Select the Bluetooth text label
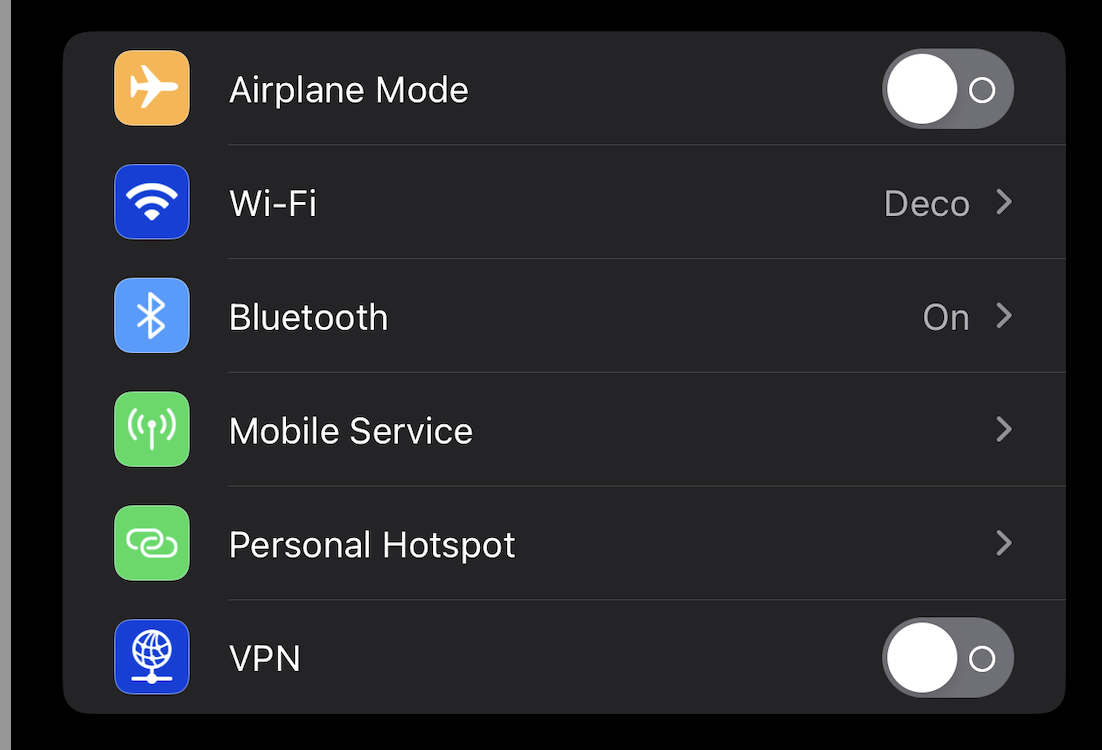The image size is (1102, 750). pos(309,317)
